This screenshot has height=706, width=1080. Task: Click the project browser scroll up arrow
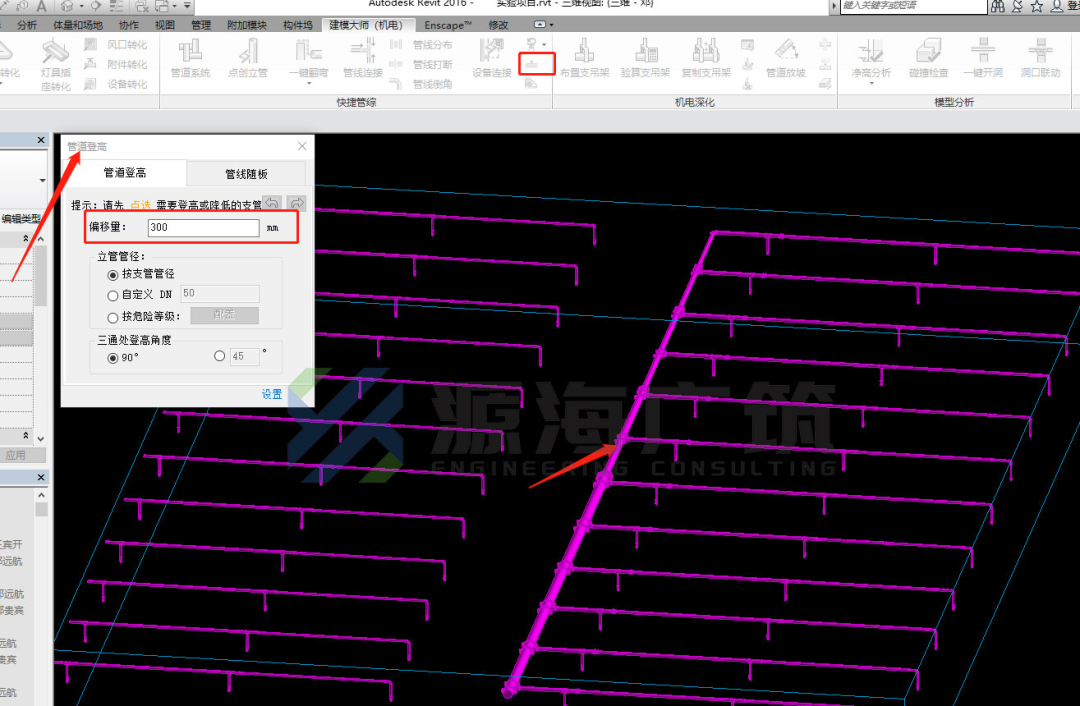click(x=41, y=495)
